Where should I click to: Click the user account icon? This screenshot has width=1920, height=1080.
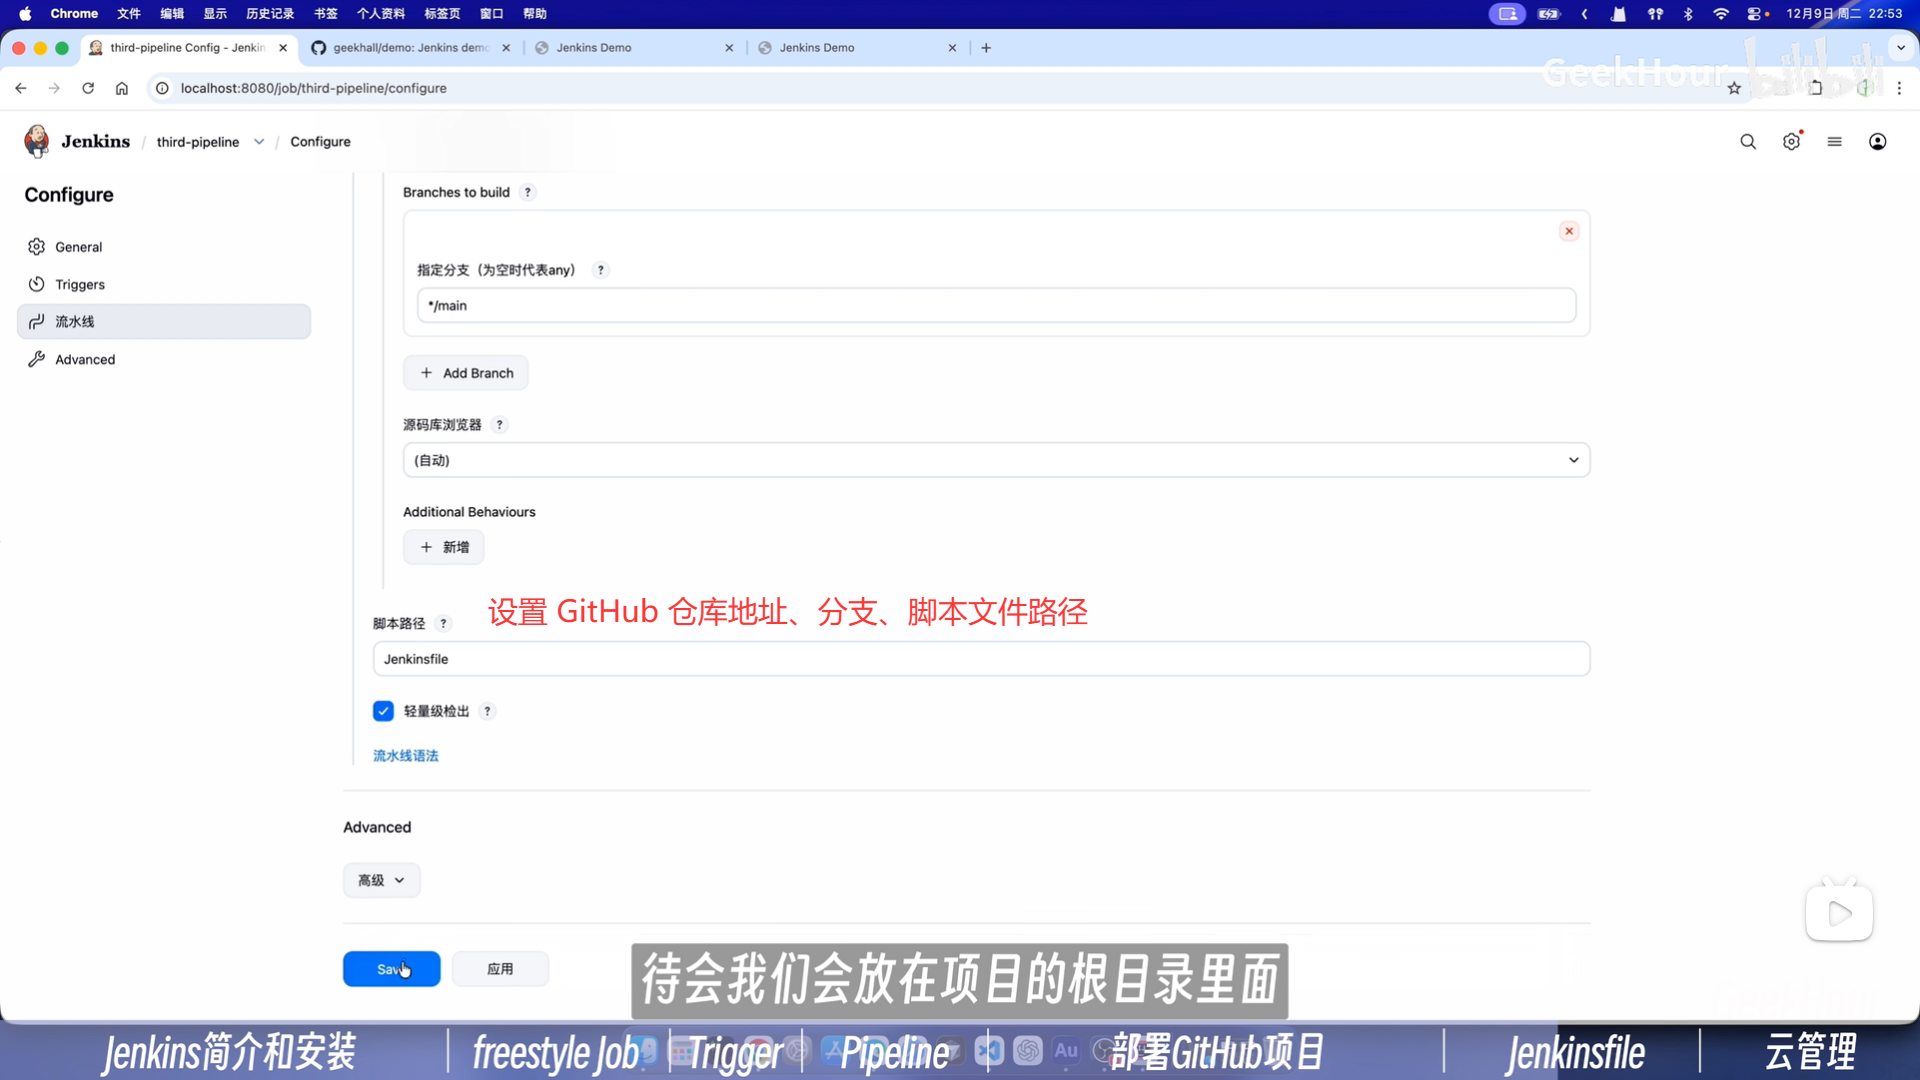tap(1877, 142)
